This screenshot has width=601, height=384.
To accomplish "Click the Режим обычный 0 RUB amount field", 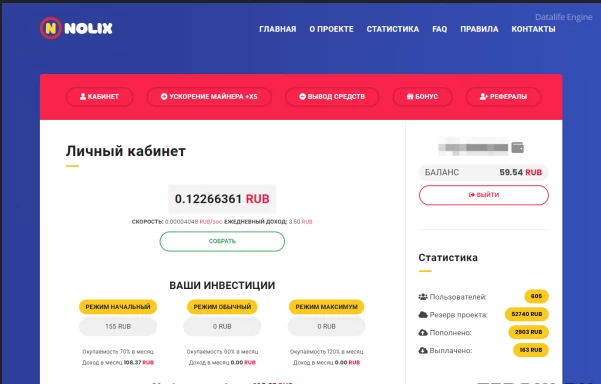I will [222, 327].
